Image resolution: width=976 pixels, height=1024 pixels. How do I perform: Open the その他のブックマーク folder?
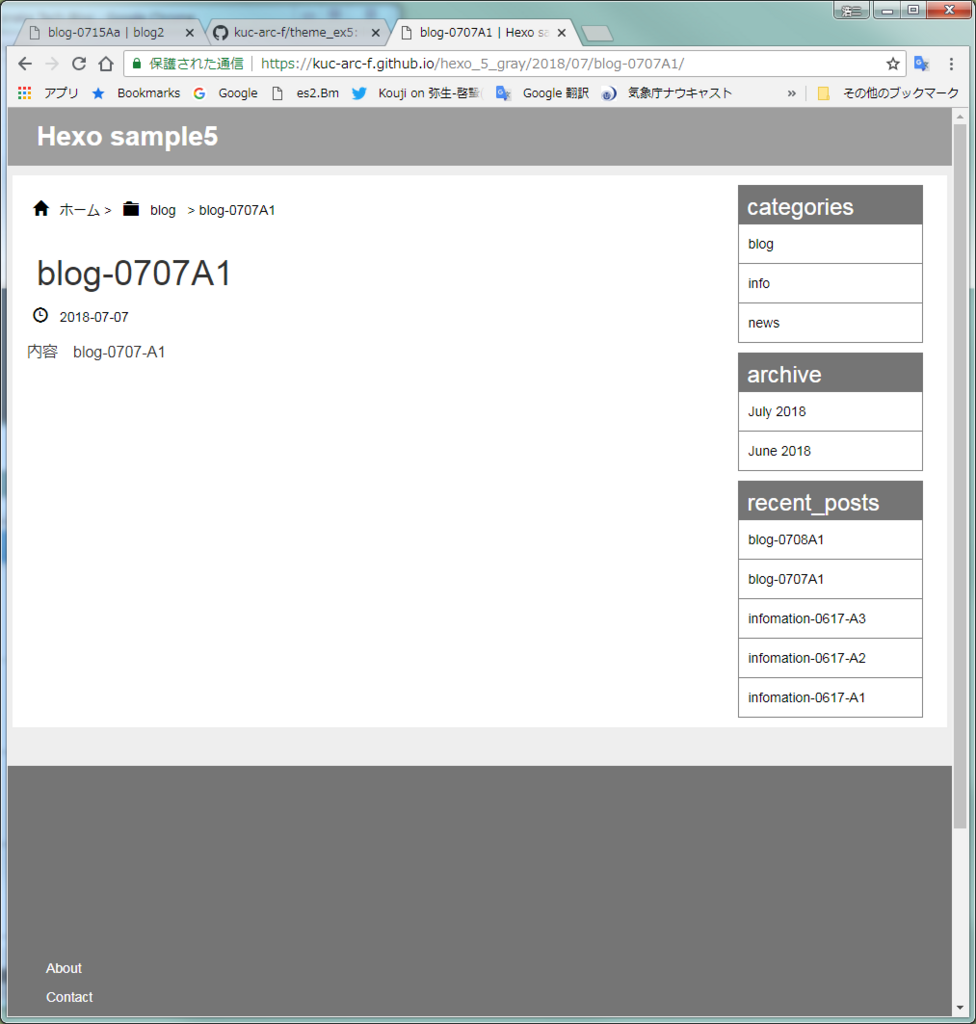[888, 93]
